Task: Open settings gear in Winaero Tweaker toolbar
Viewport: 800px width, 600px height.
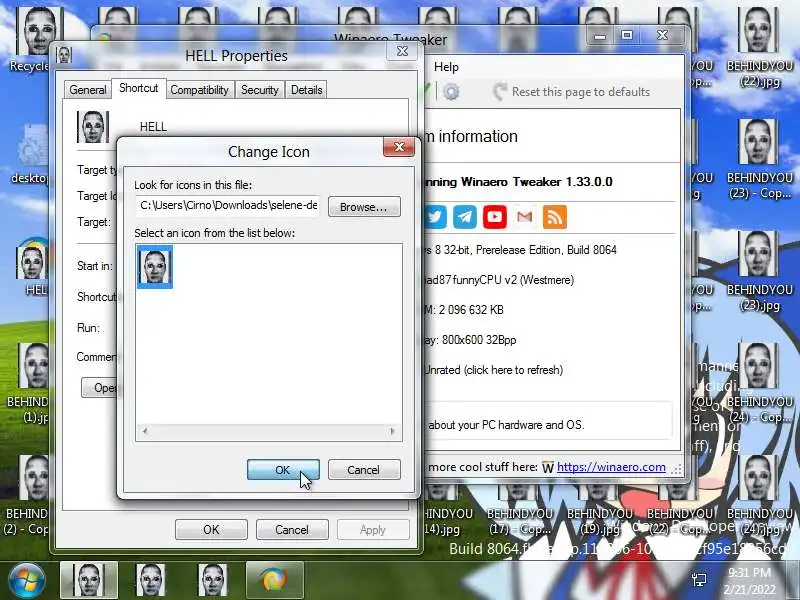Action: [x=451, y=92]
